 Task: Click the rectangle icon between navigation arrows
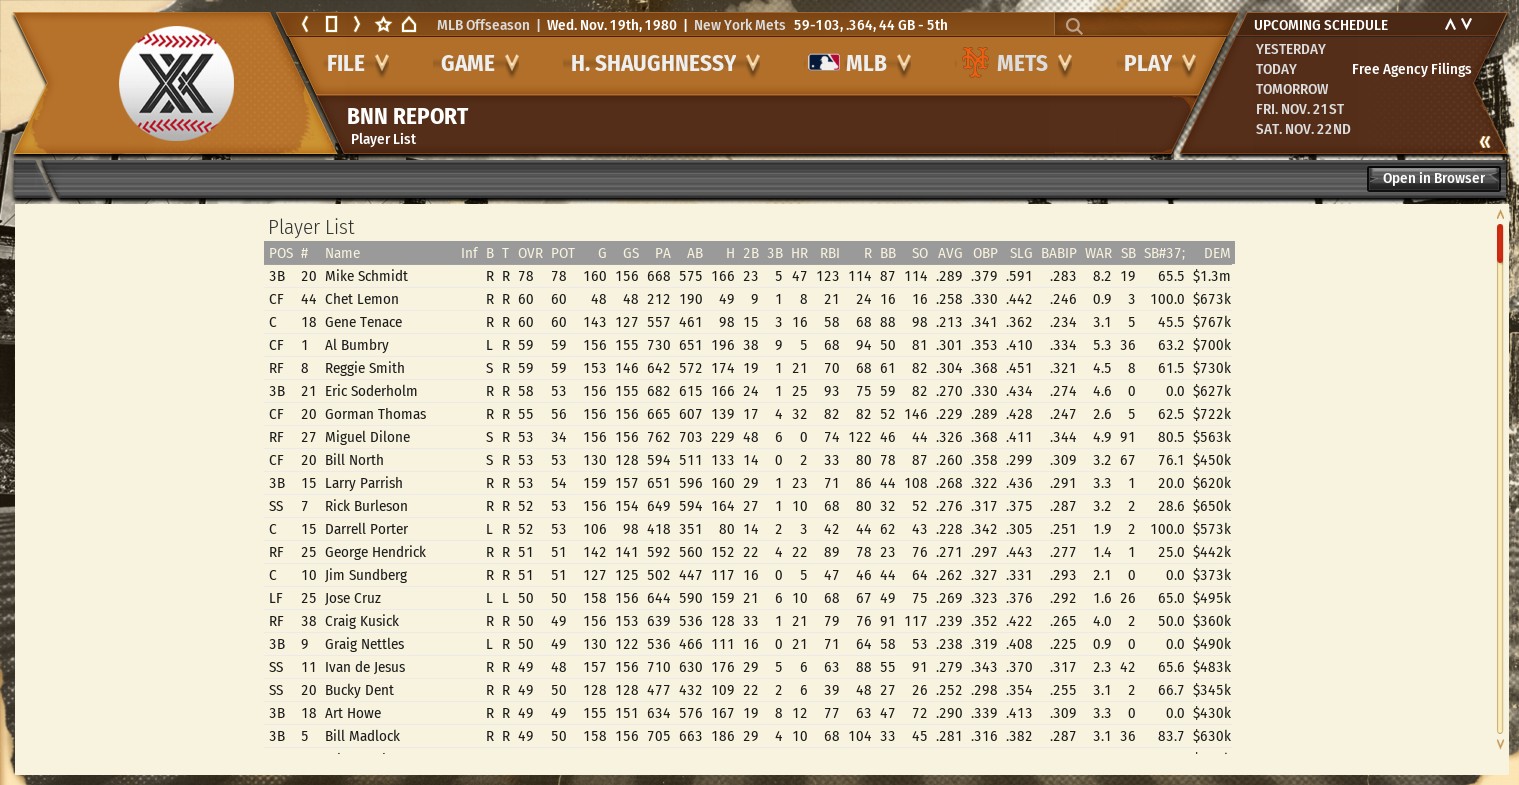331,24
